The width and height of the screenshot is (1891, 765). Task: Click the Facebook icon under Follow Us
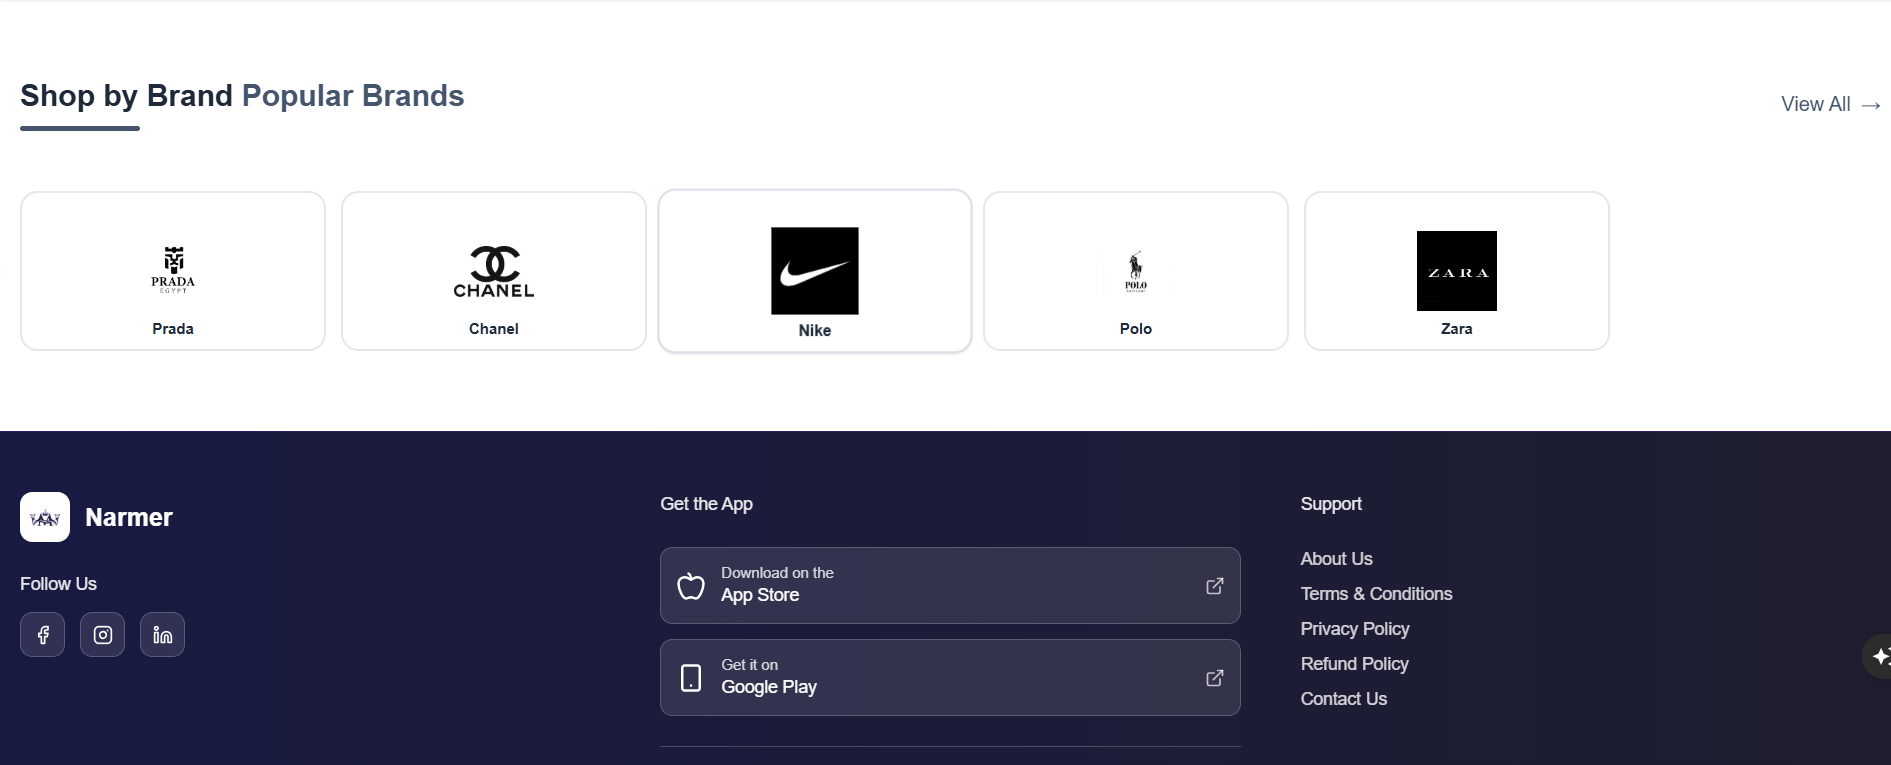click(x=42, y=634)
